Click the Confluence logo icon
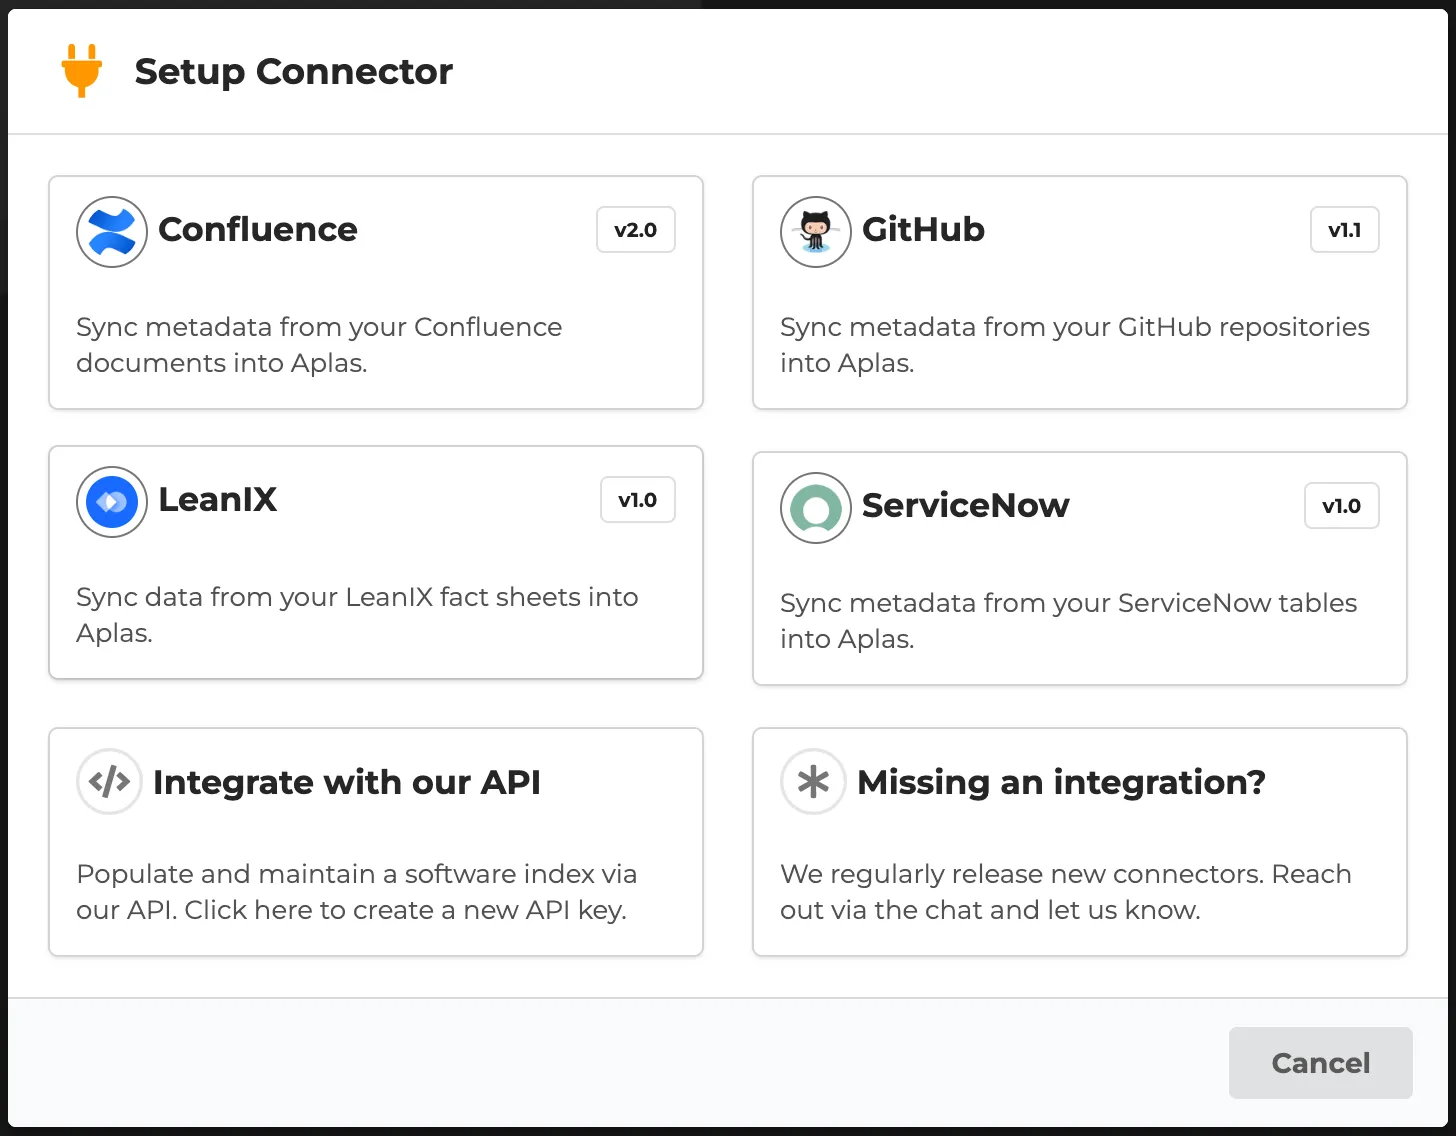The width and height of the screenshot is (1456, 1136). coord(112,232)
